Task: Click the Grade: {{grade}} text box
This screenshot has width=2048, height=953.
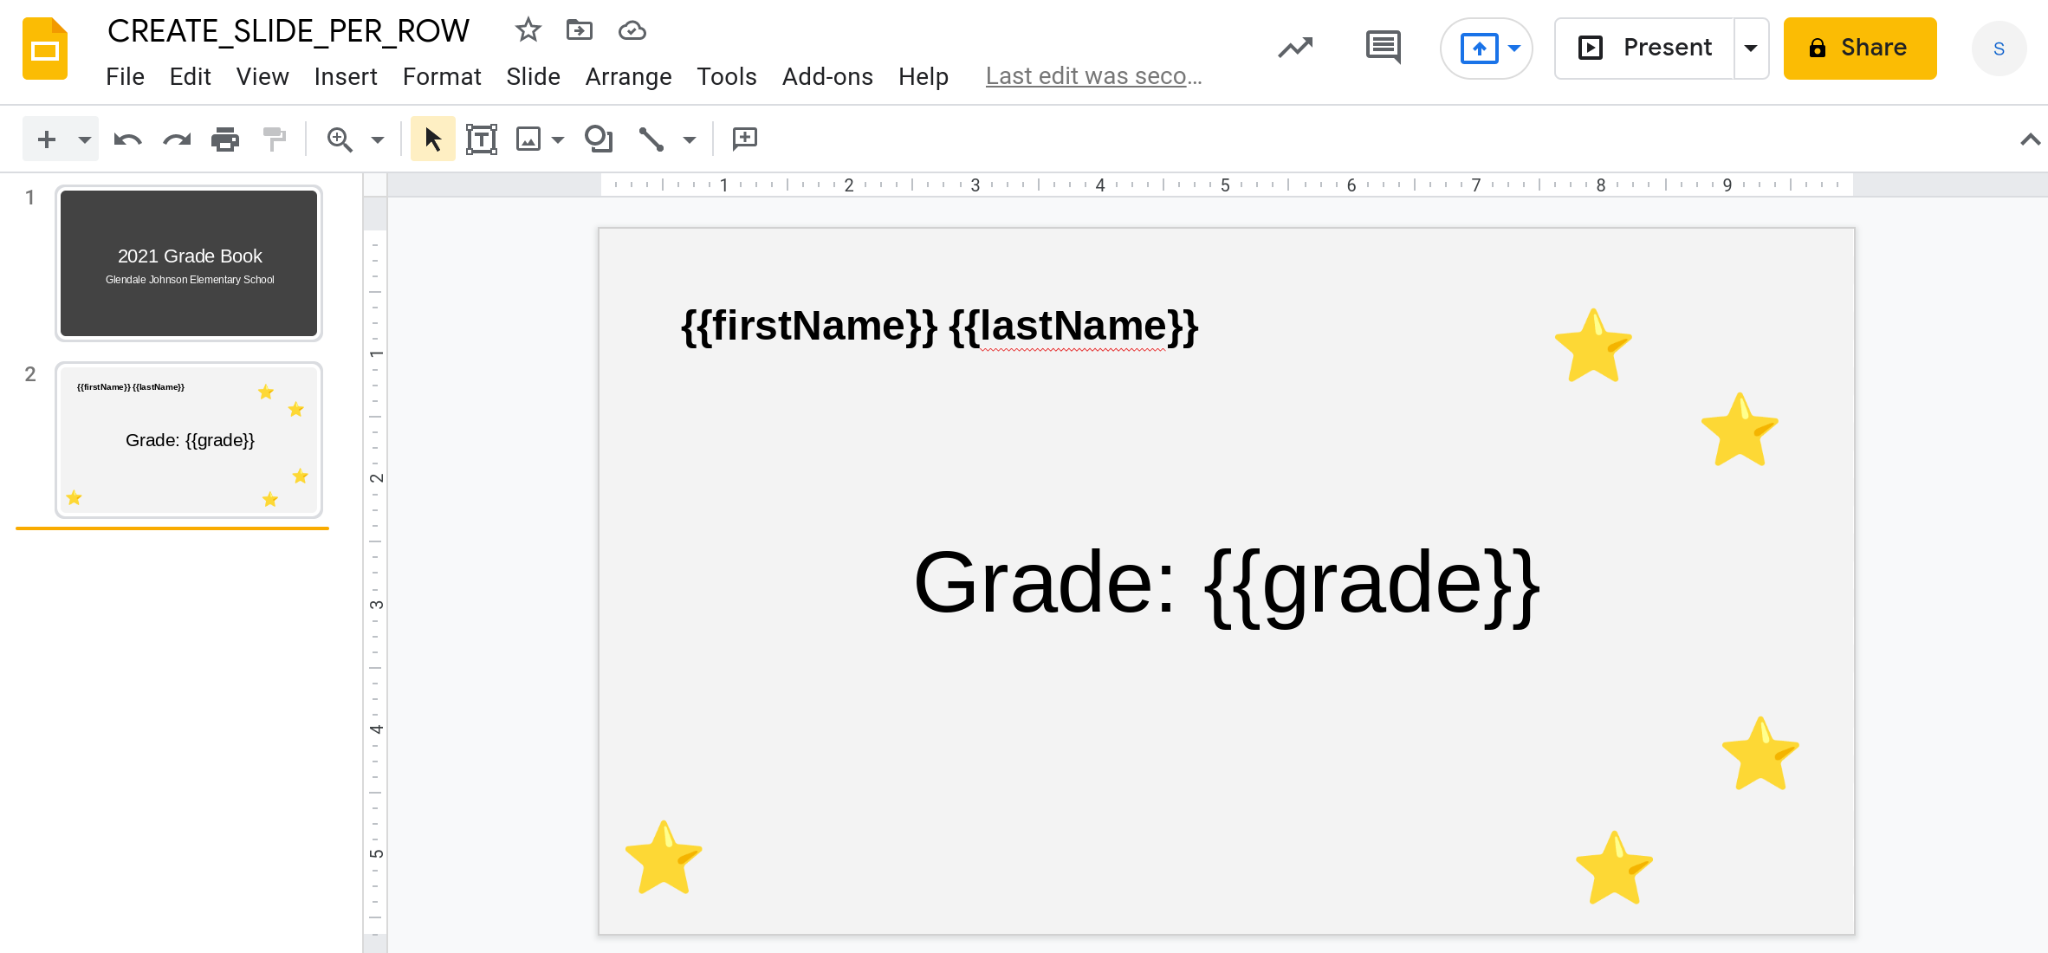Action: pos(1226,583)
